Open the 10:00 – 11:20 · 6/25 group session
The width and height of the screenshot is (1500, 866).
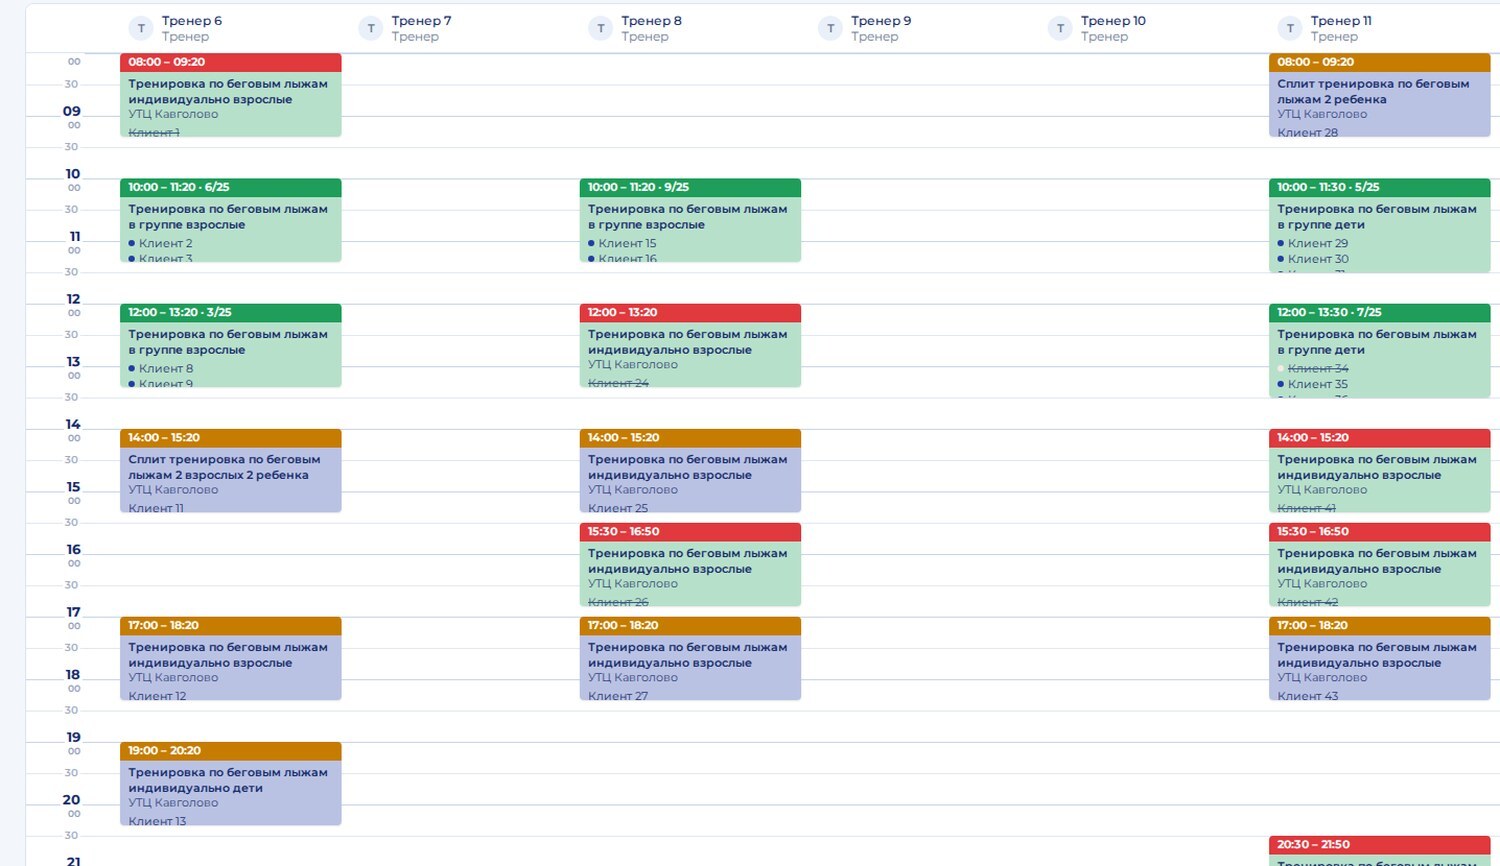click(231, 220)
